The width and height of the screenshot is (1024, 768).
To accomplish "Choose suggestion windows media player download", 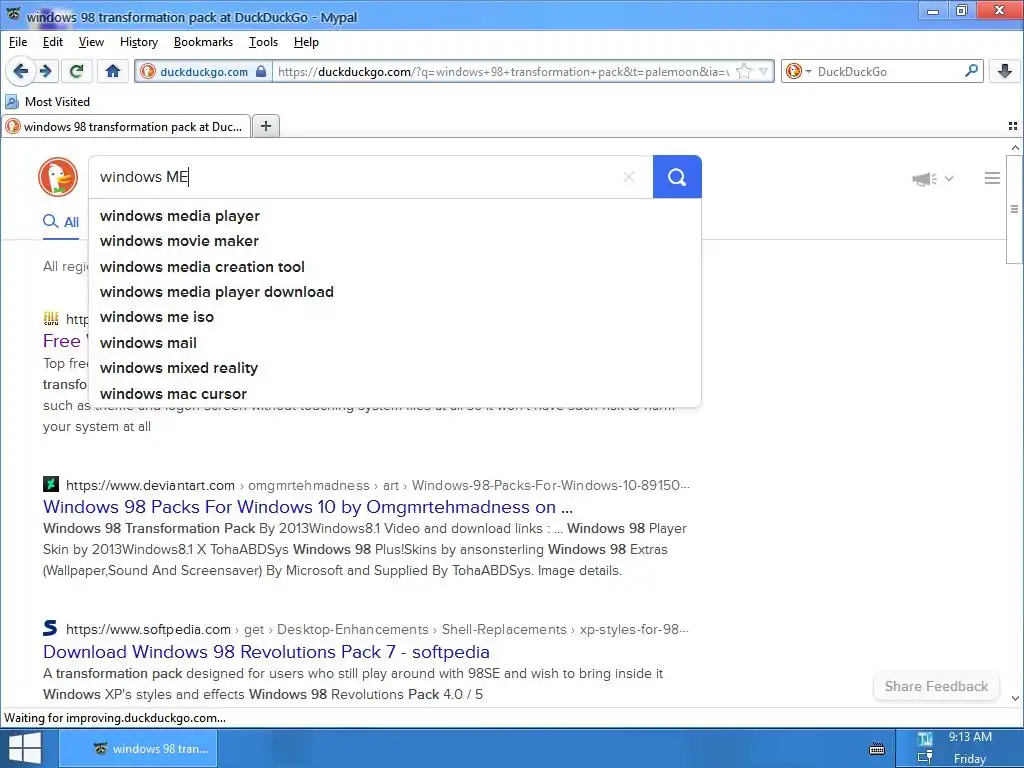I will (x=394, y=292).
